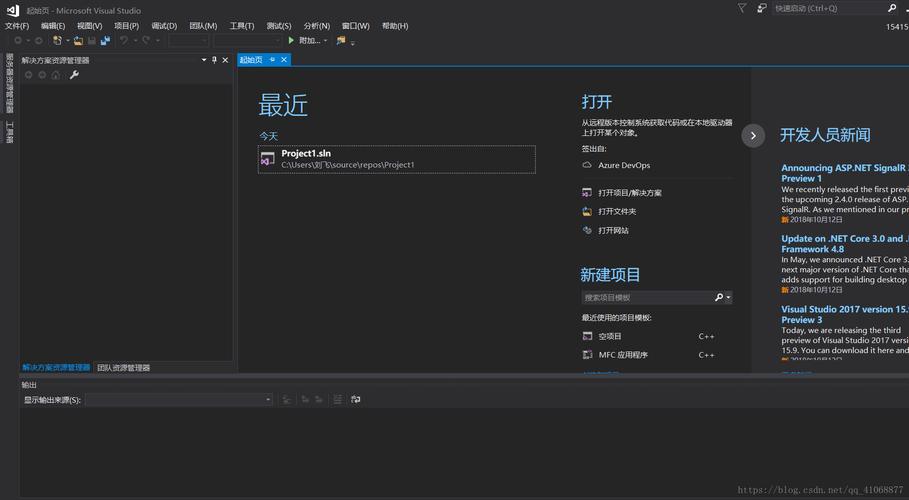Click the feedback icon in title bar
The height and width of the screenshot is (500, 909).
[x=762, y=8]
